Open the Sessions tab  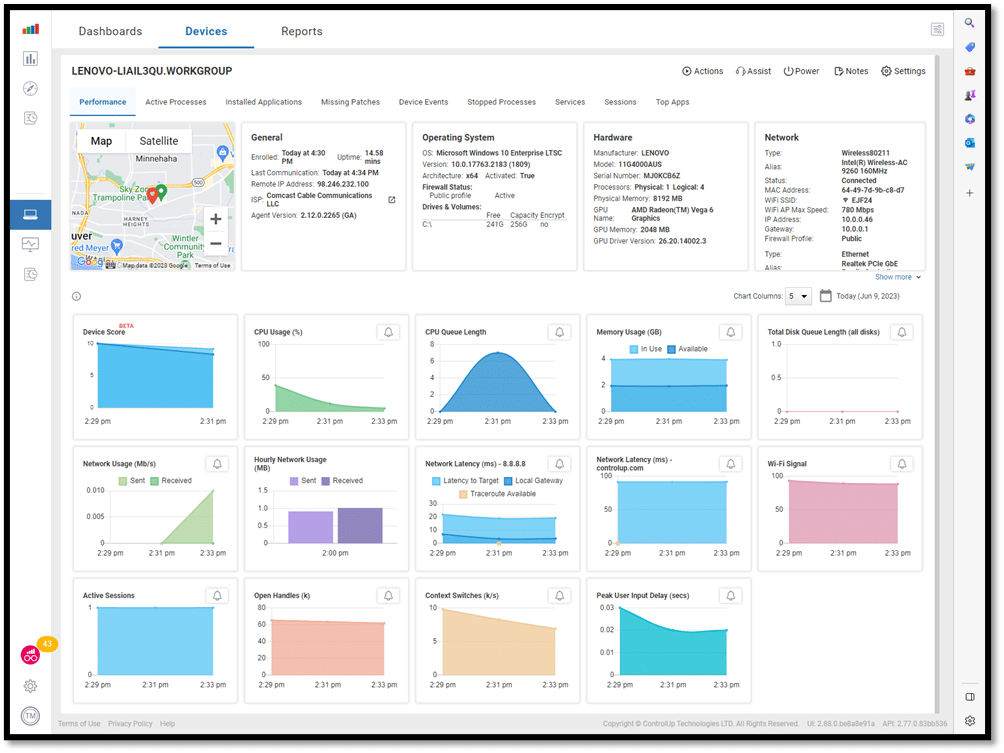click(x=620, y=102)
